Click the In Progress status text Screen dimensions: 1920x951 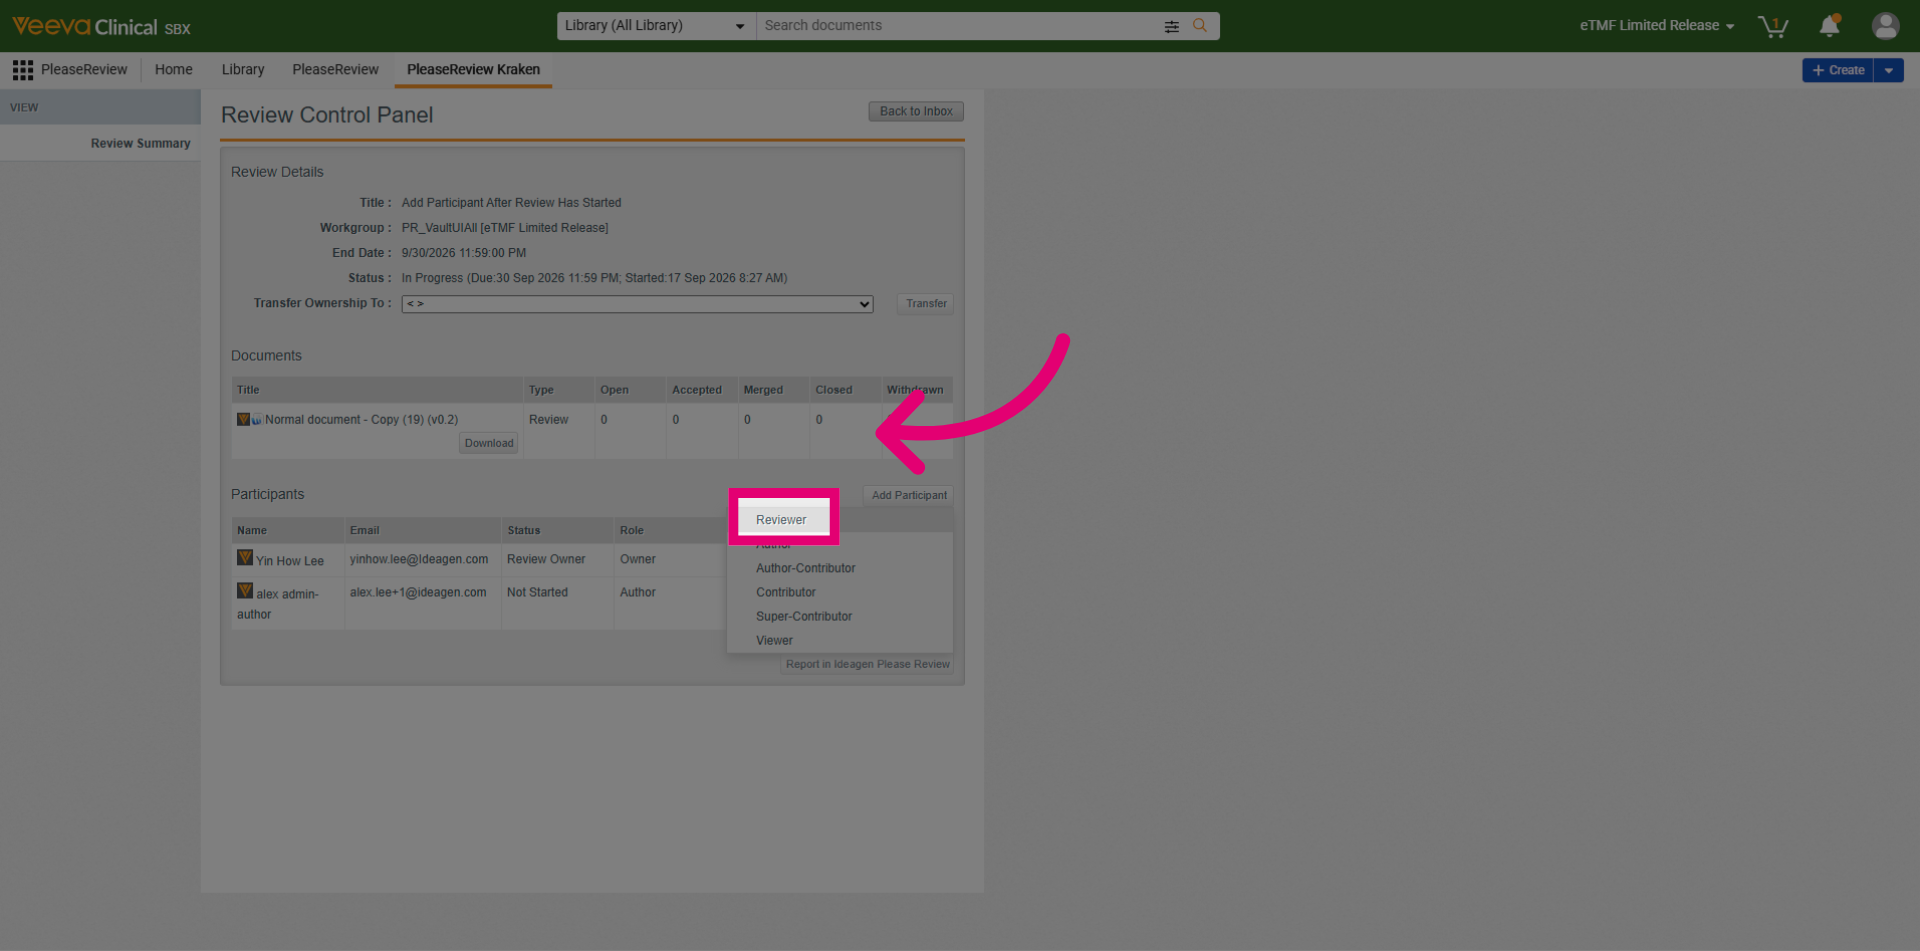pyautogui.click(x=594, y=278)
